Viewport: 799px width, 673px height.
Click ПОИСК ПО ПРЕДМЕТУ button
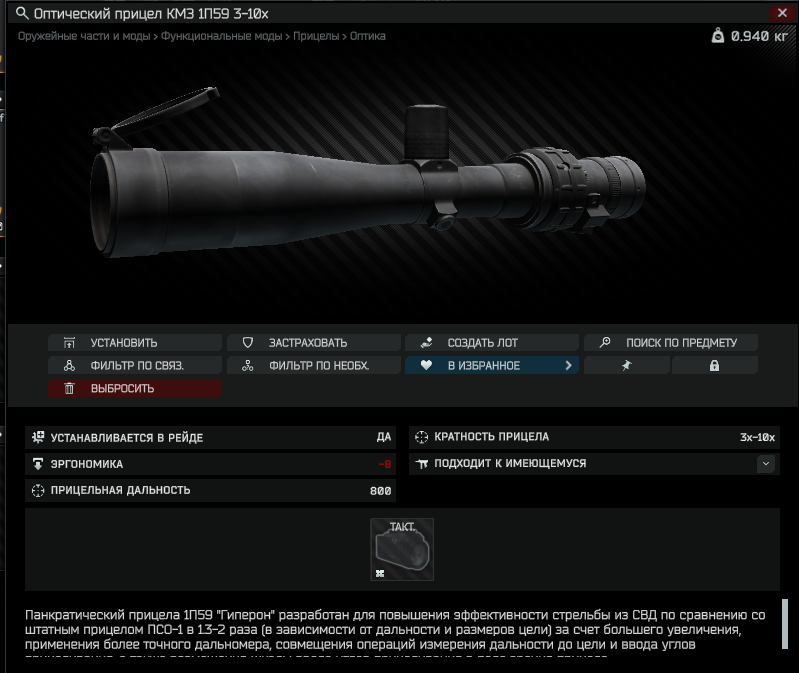pos(671,343)
